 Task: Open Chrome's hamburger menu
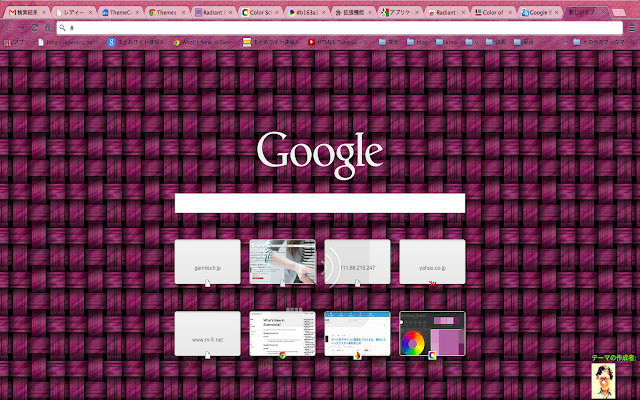[x=631, y=28]
